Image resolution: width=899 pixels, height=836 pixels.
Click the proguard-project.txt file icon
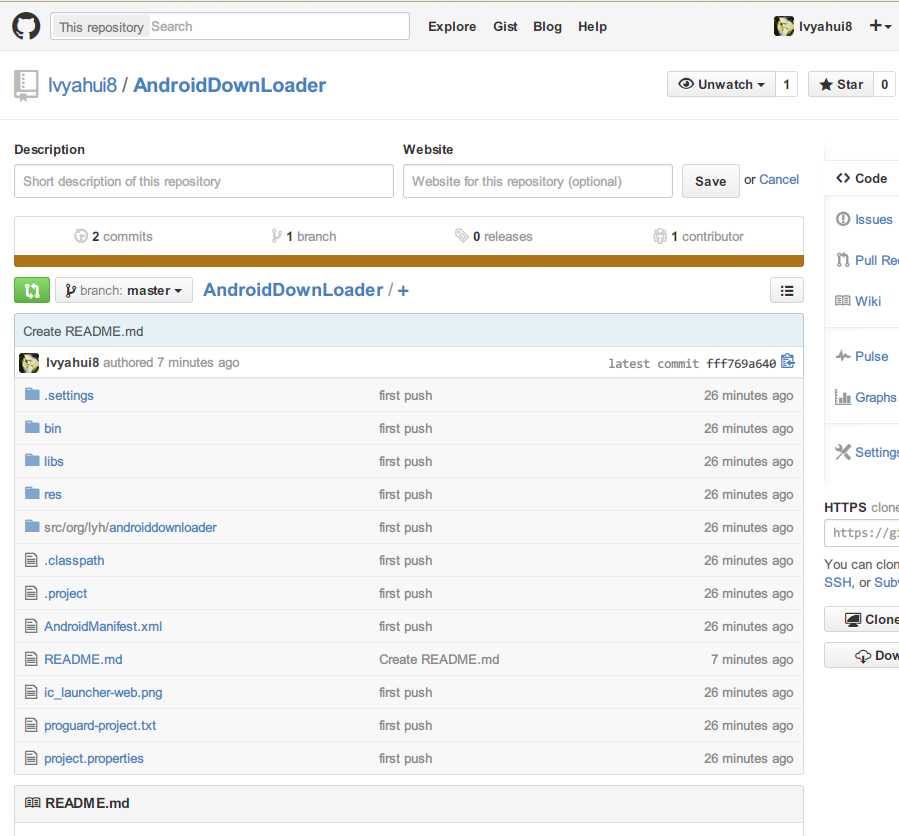(x=32, y=725)
